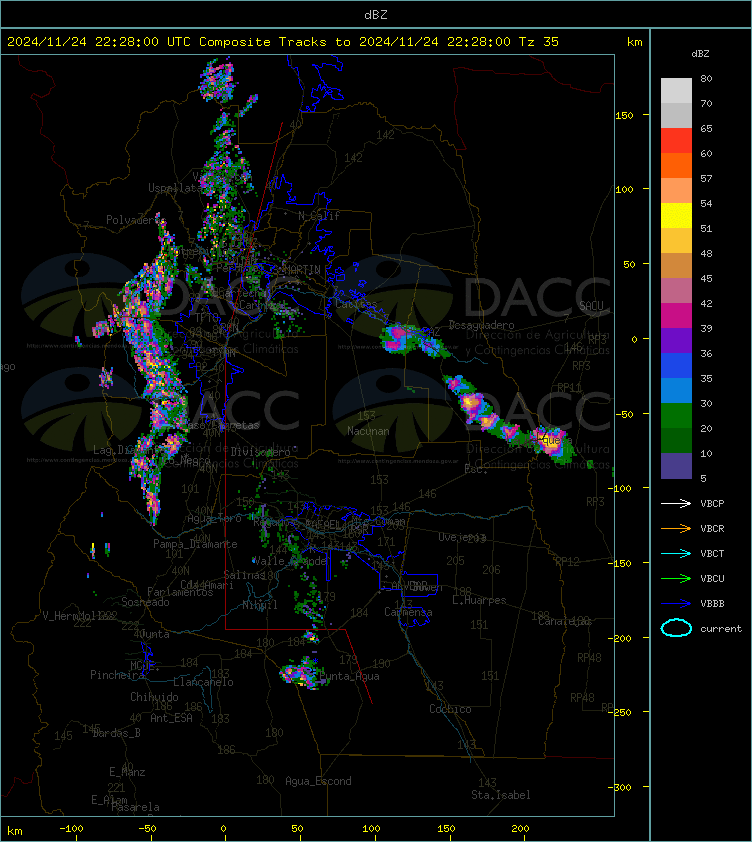Image resolution: width=752 pixels, height=842 pixels.
Task: Click the 'km' unit label beside the x-axis
Action: (15, 831)
